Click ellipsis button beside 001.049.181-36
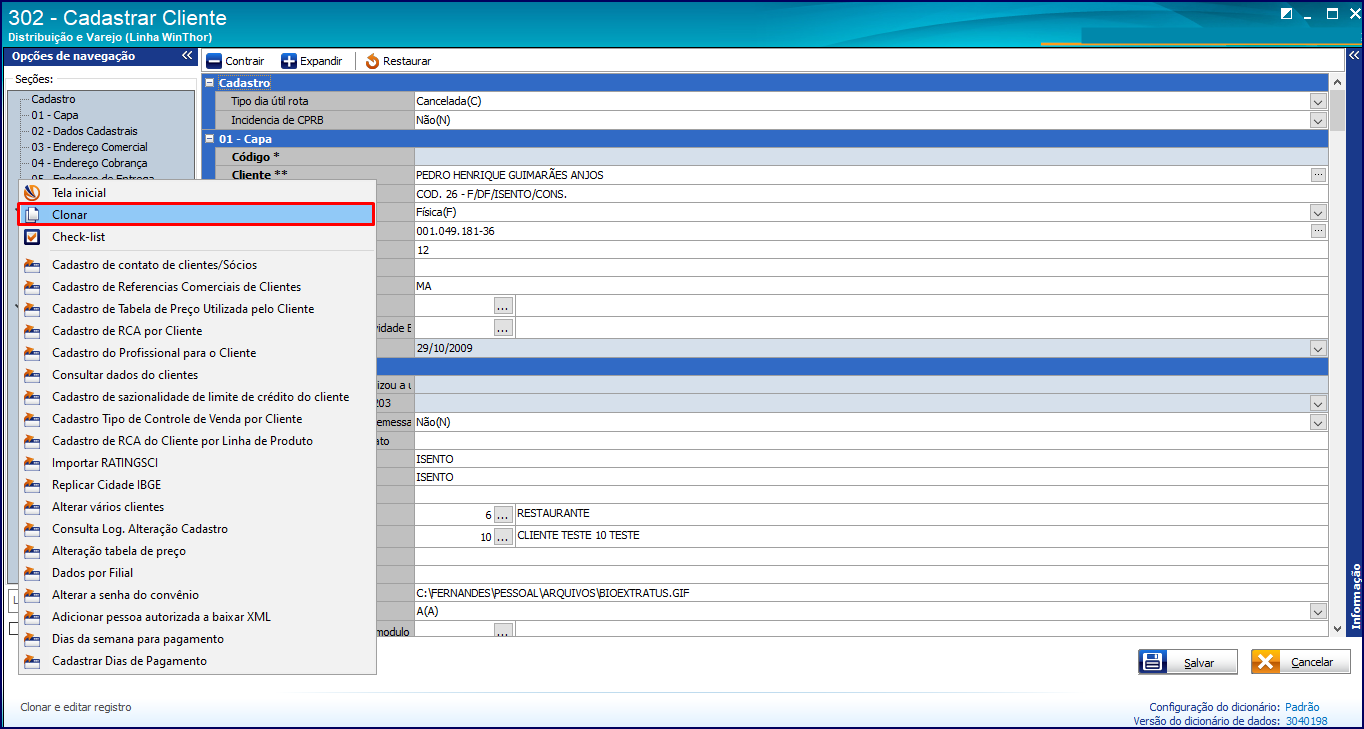Image resolution: width=1364 pixels, height=729 pixels. 1318,231
